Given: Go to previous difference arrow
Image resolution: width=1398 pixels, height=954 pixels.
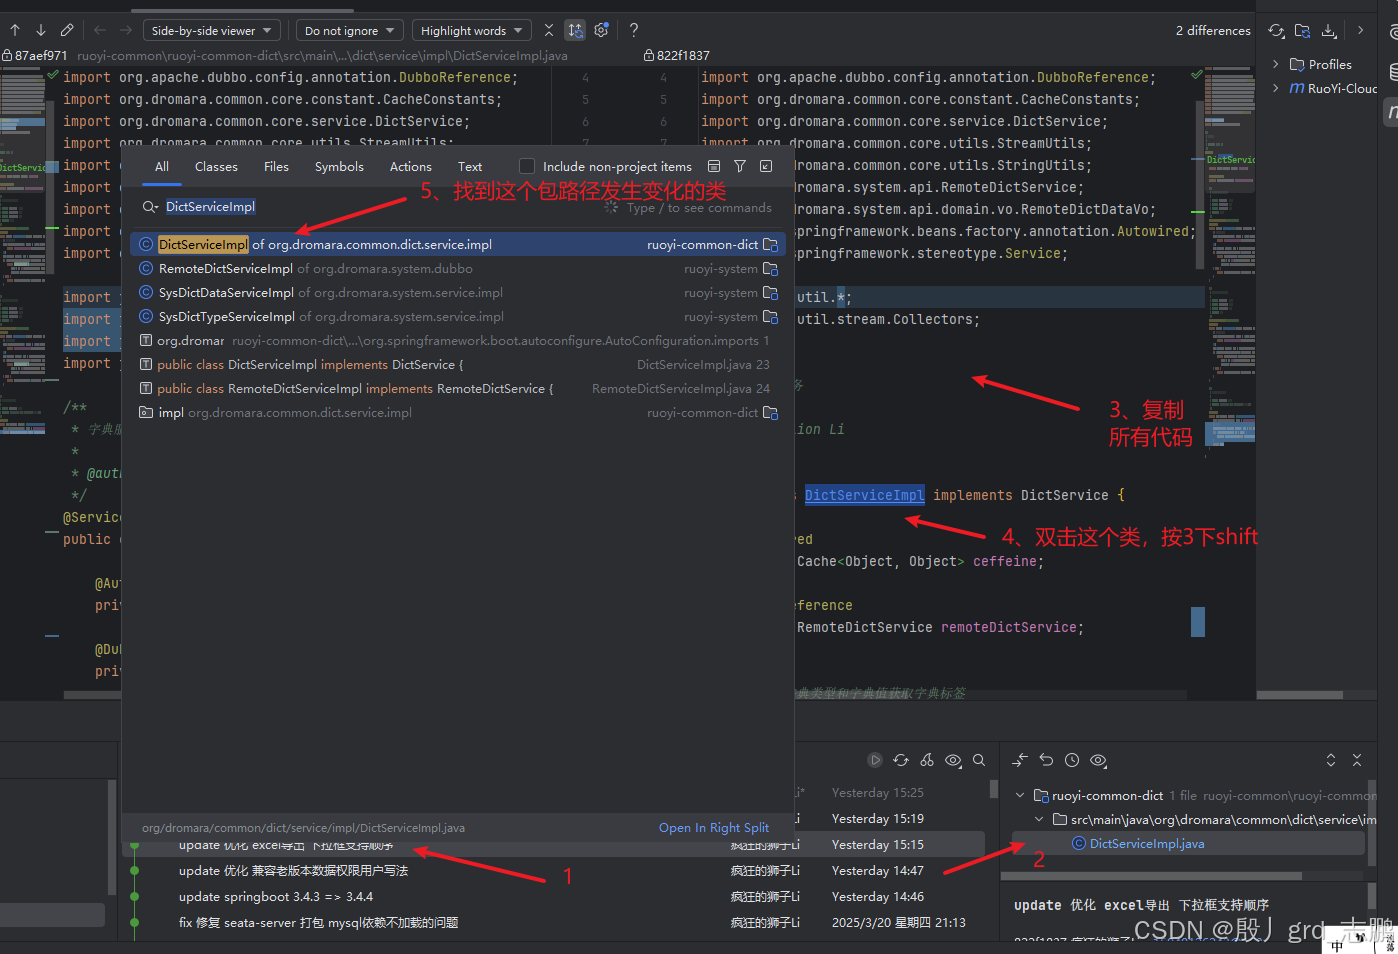Looking at the screenshot, I should pyautogui.click(x=15, y=30).
